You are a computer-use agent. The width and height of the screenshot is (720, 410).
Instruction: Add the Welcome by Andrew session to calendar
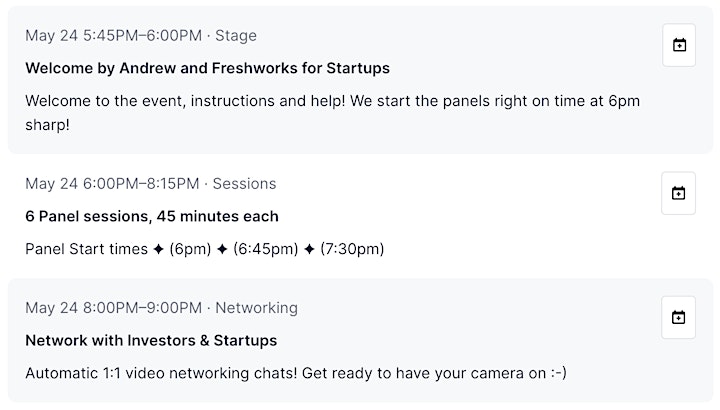tap(679, 45)
